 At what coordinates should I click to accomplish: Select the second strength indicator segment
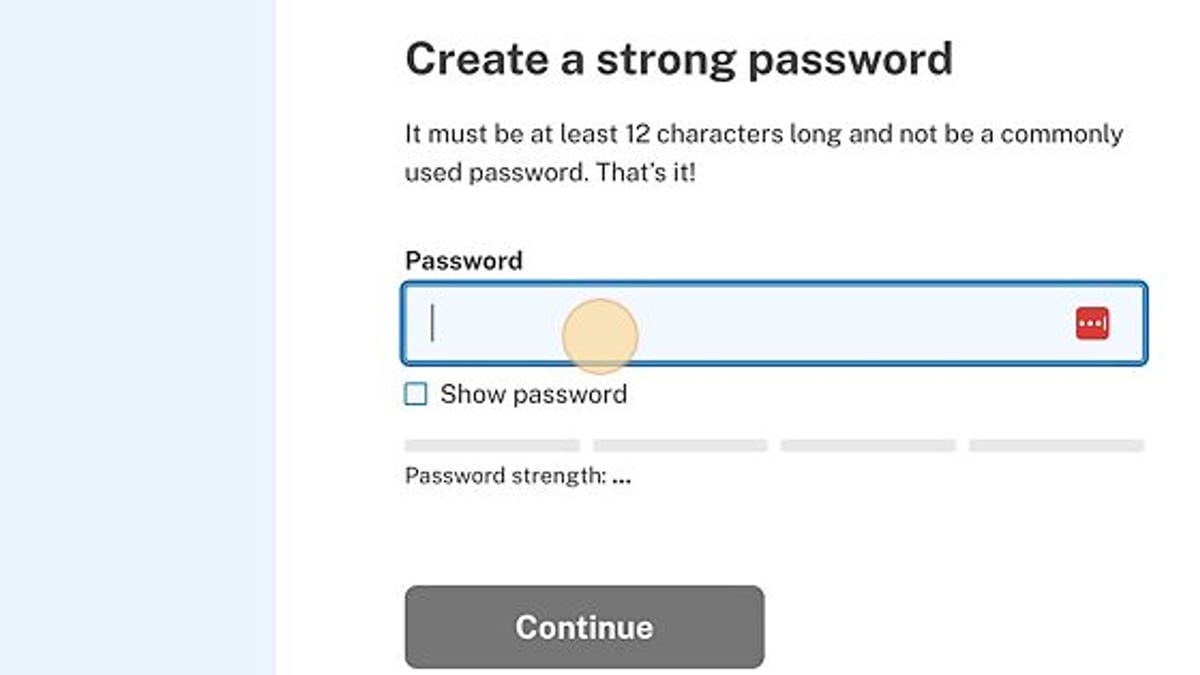coord(680,443)
